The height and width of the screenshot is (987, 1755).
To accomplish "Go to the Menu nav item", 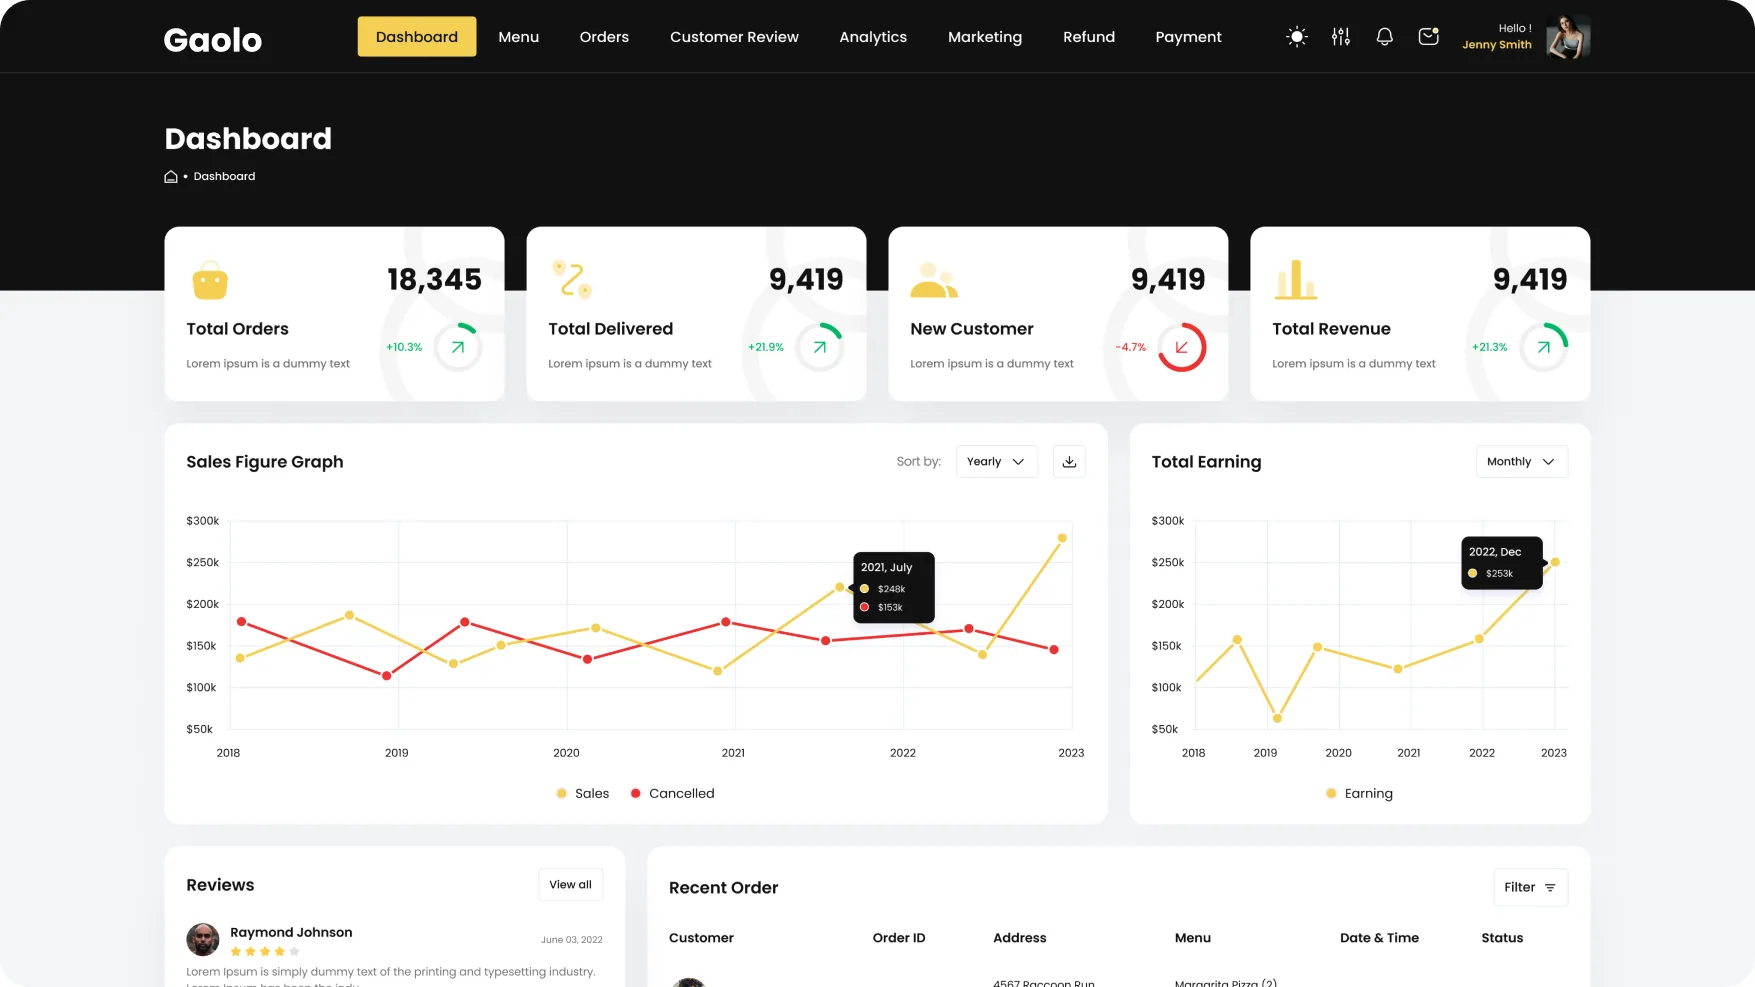I will click(519, 37).
